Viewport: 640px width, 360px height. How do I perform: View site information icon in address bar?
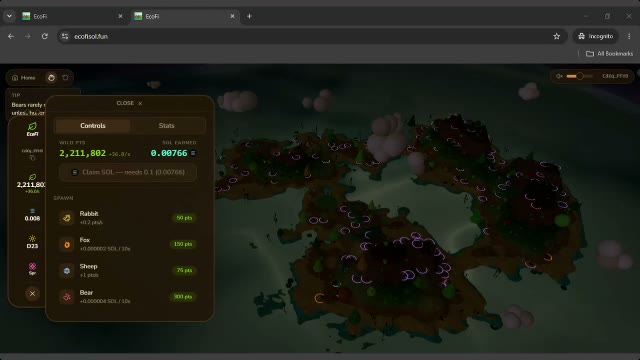(x=65, y=36)
